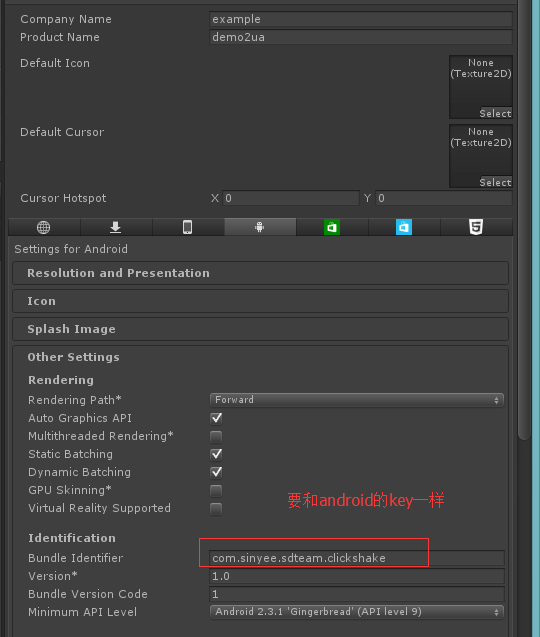
Task: Click the Default Cursor label
Action: [62, 132]
